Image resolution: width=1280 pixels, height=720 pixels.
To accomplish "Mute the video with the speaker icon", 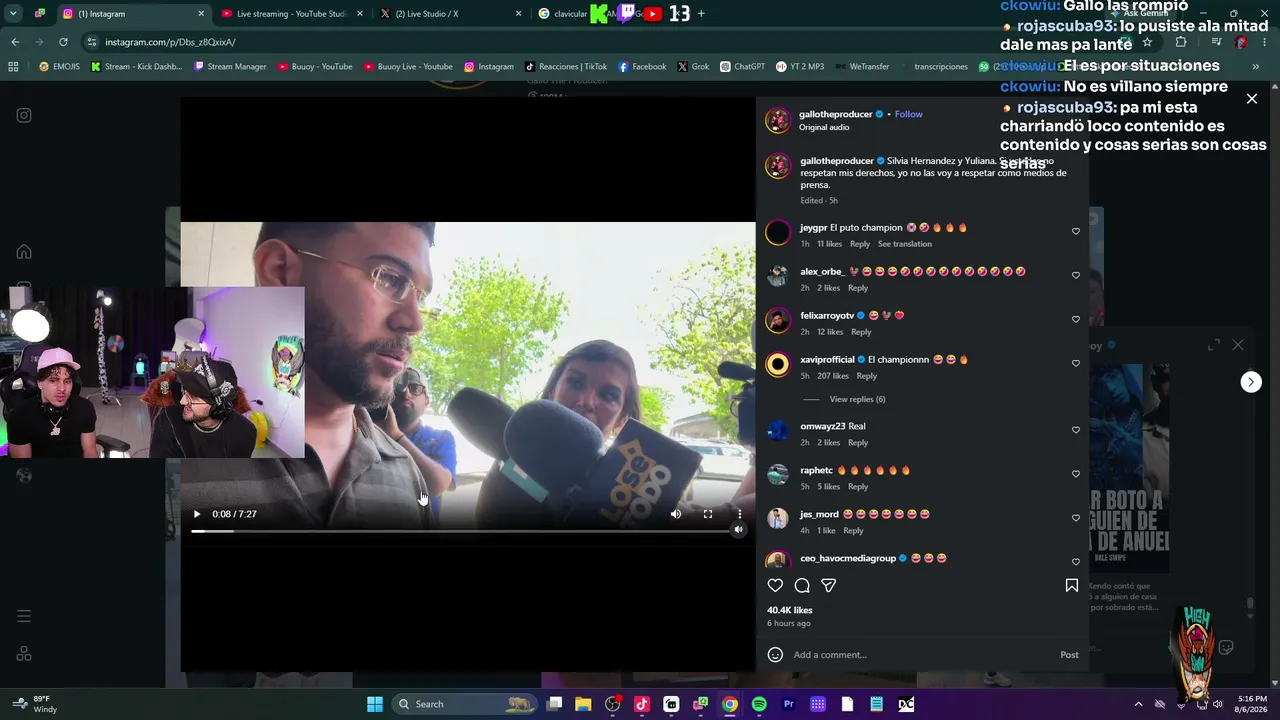I will click(676, 514).
